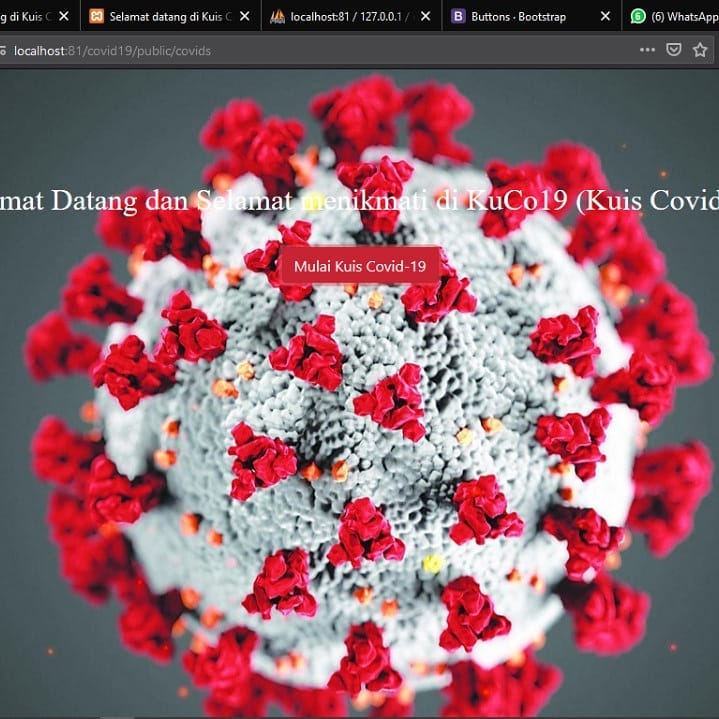Open the page actions three-dot menu
The width and height of the screenshot is (719, 719).
(x=647, y=50)
